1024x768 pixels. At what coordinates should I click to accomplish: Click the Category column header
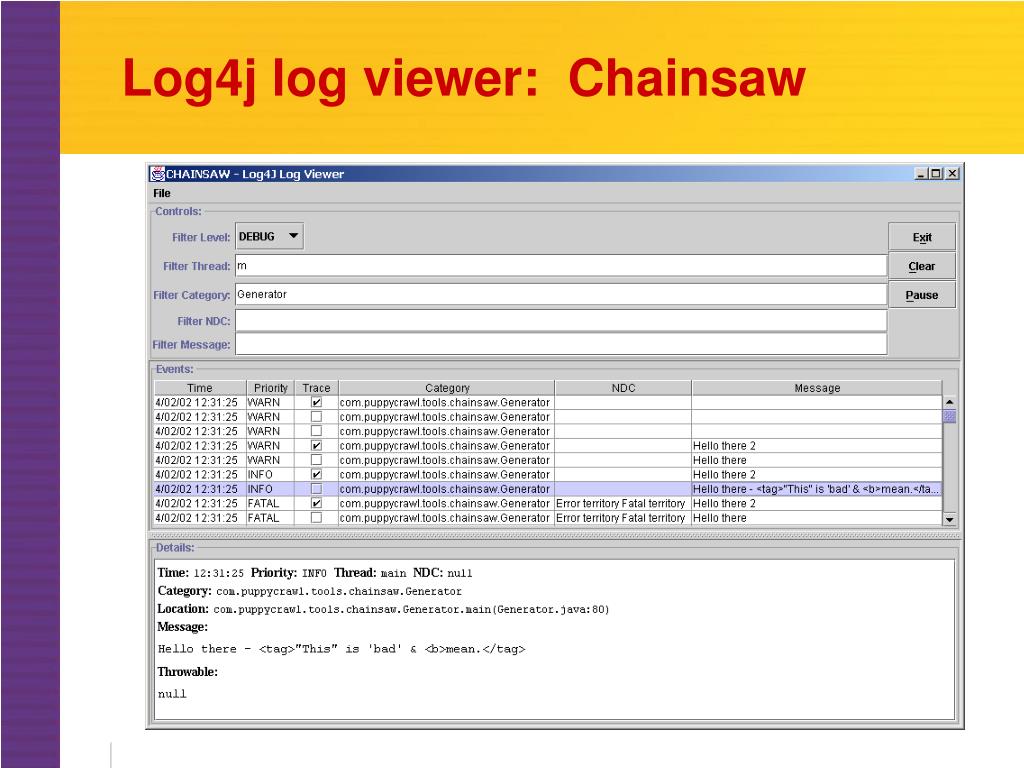pos(446,388)
